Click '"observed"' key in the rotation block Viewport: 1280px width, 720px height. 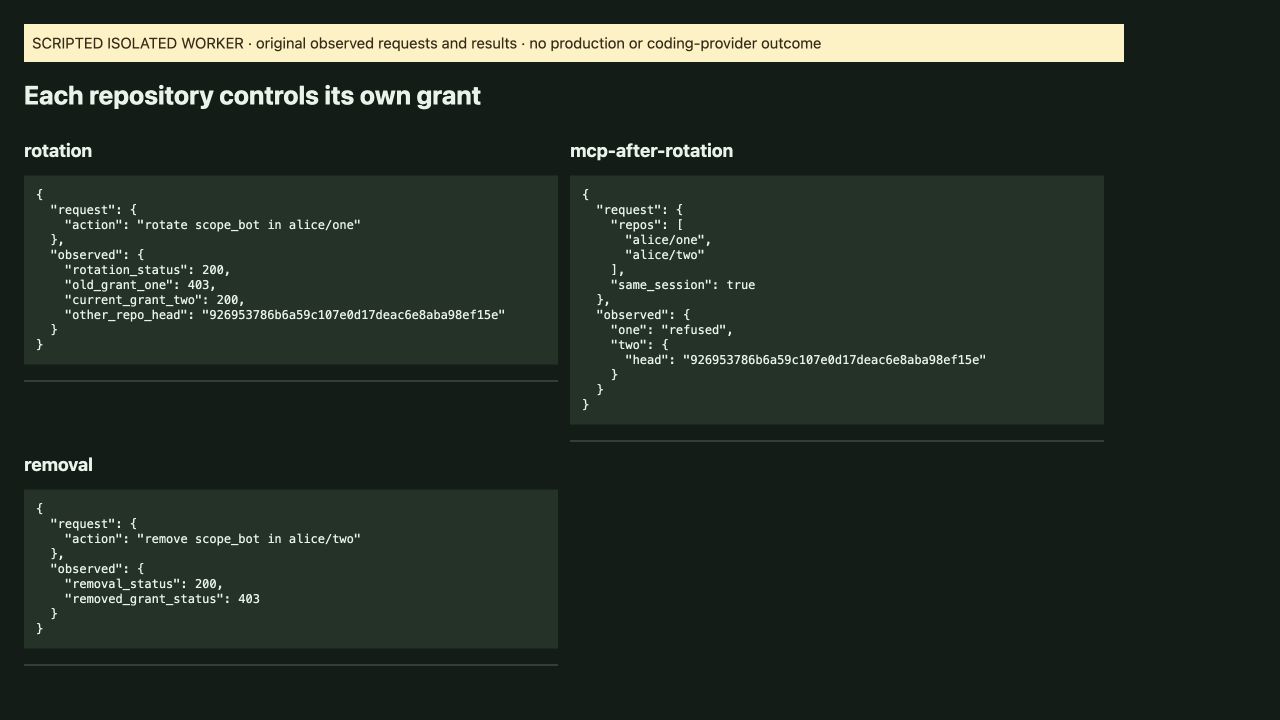point(86,255)
